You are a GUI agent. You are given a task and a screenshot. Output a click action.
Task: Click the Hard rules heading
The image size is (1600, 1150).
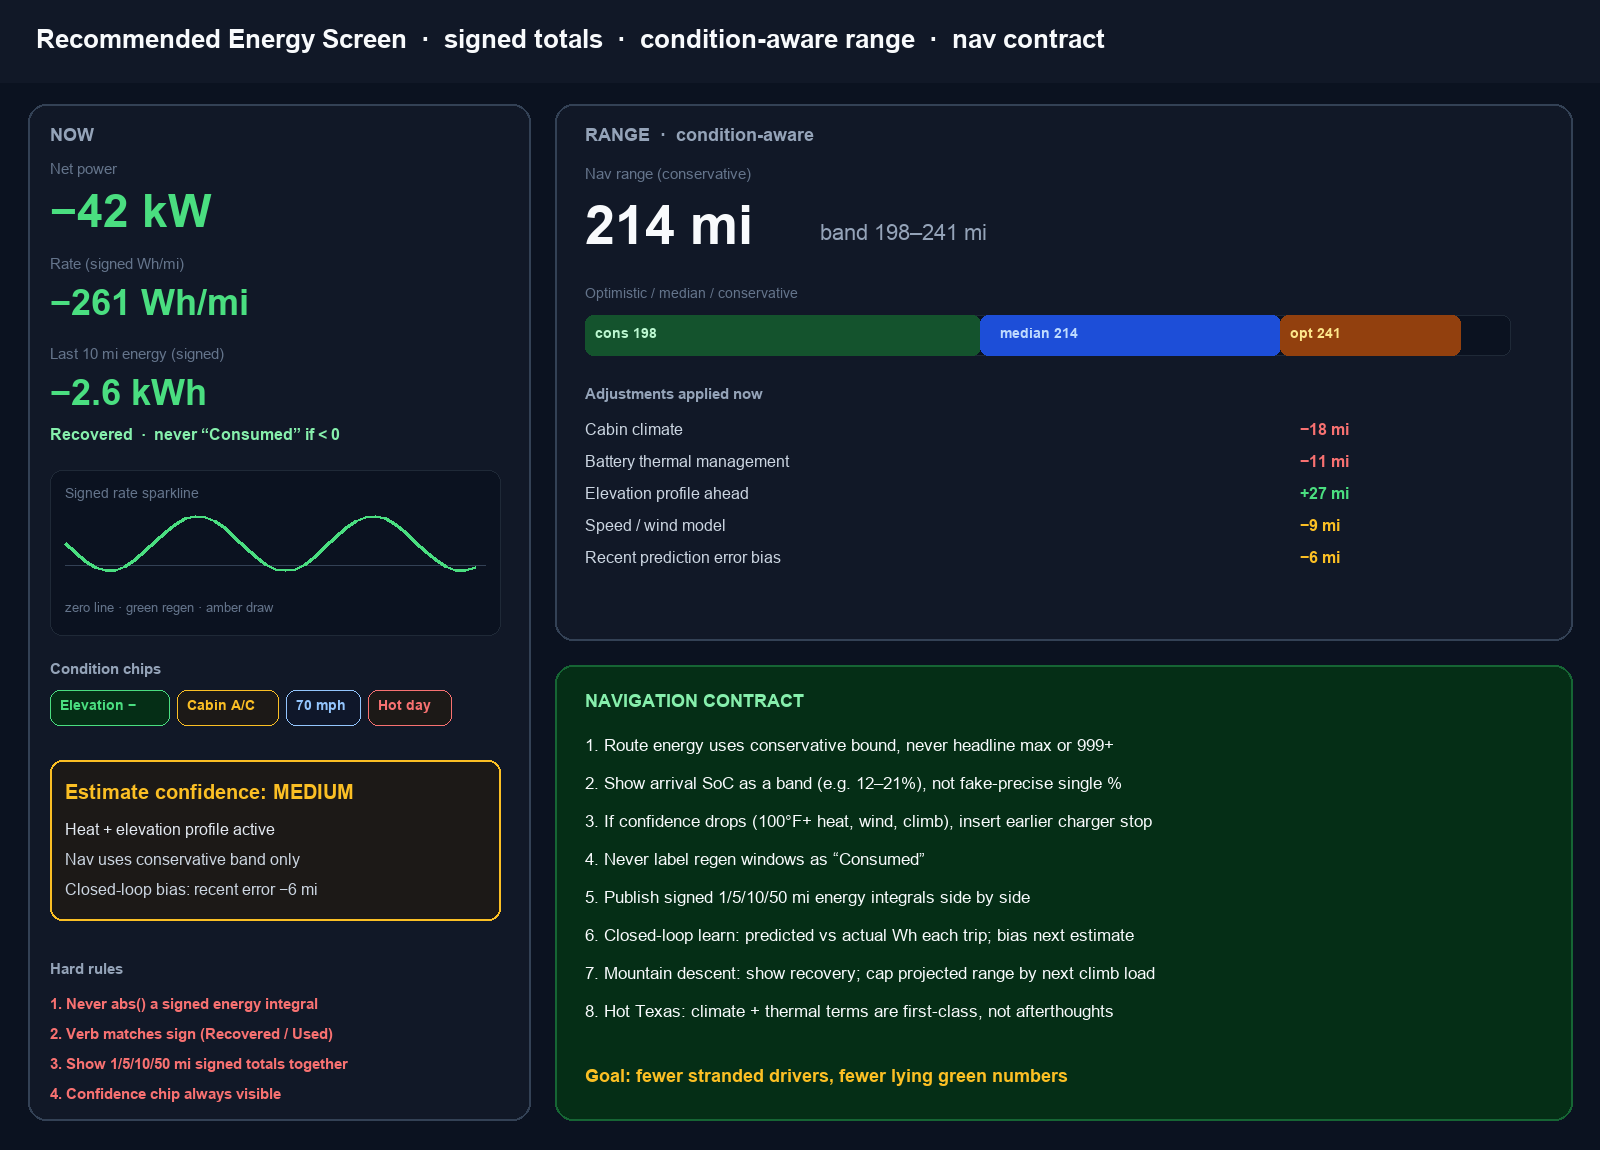coord(86,969)
